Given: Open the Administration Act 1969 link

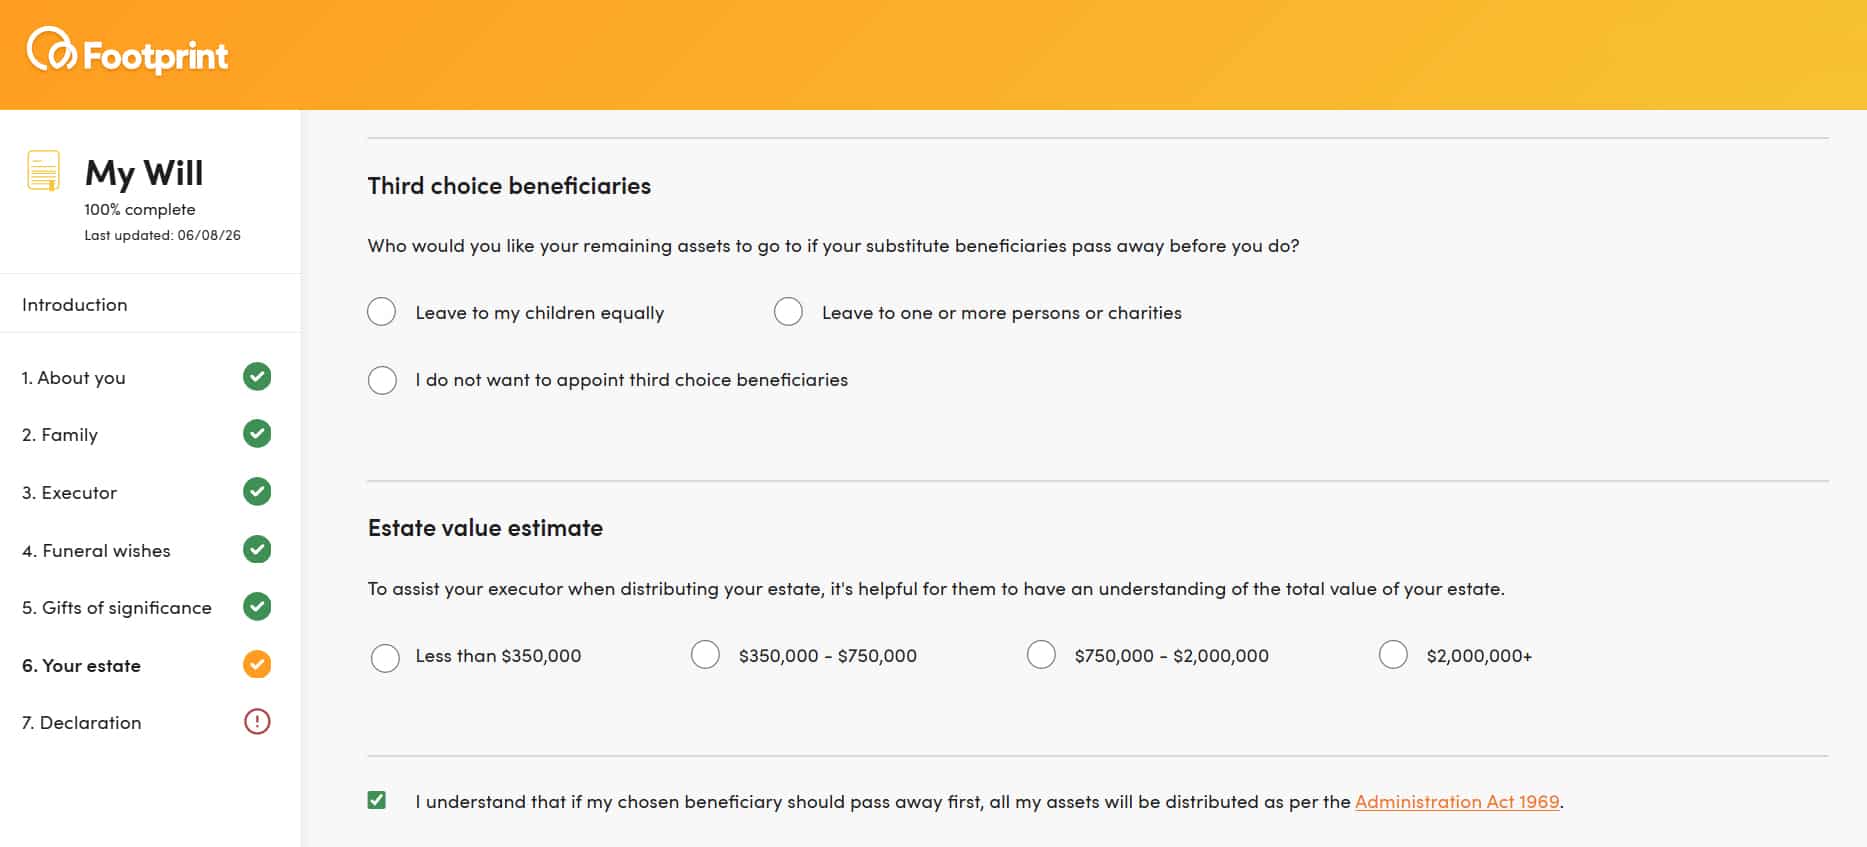Looking at the screenshot, I should coord(1457,802).
